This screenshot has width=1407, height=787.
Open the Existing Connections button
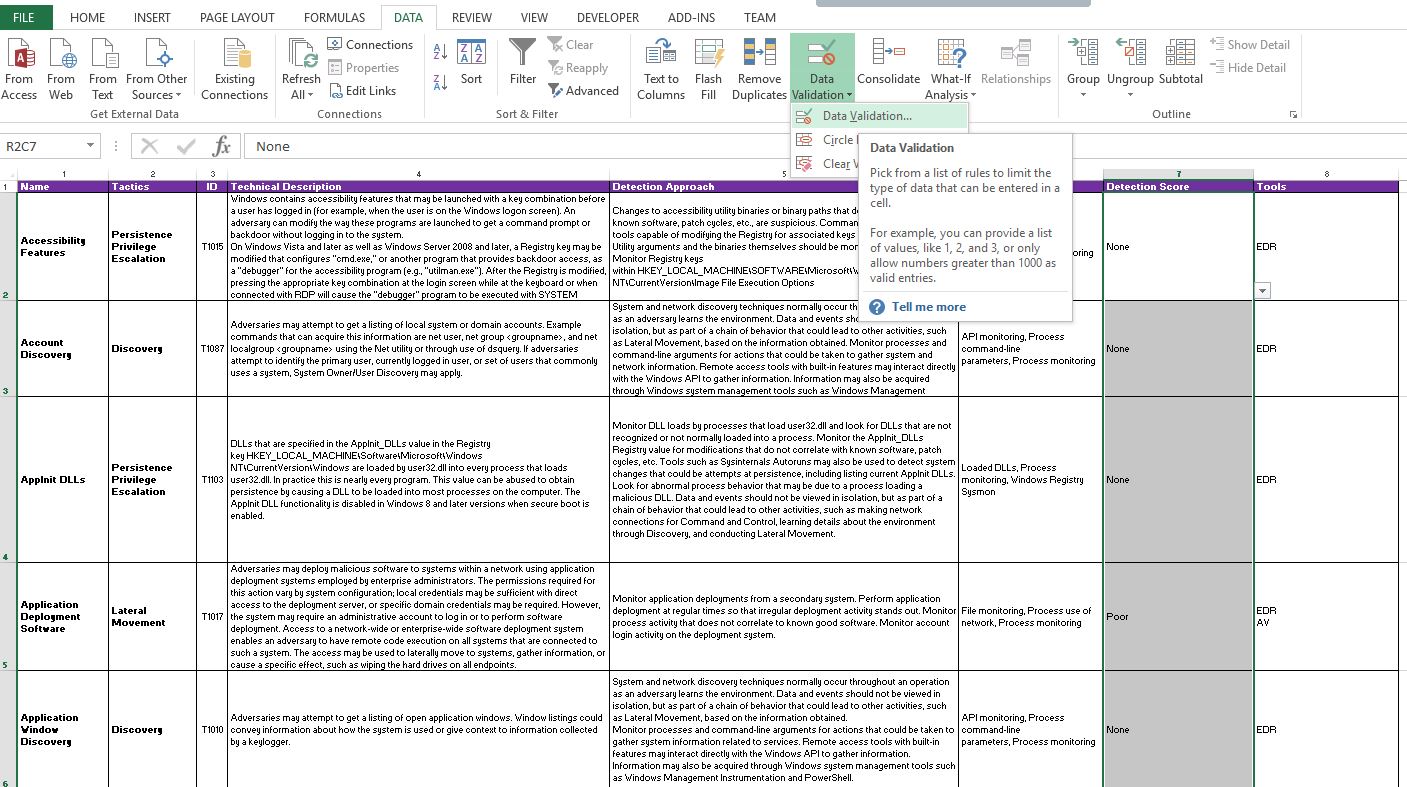click(x=234, y=70)
